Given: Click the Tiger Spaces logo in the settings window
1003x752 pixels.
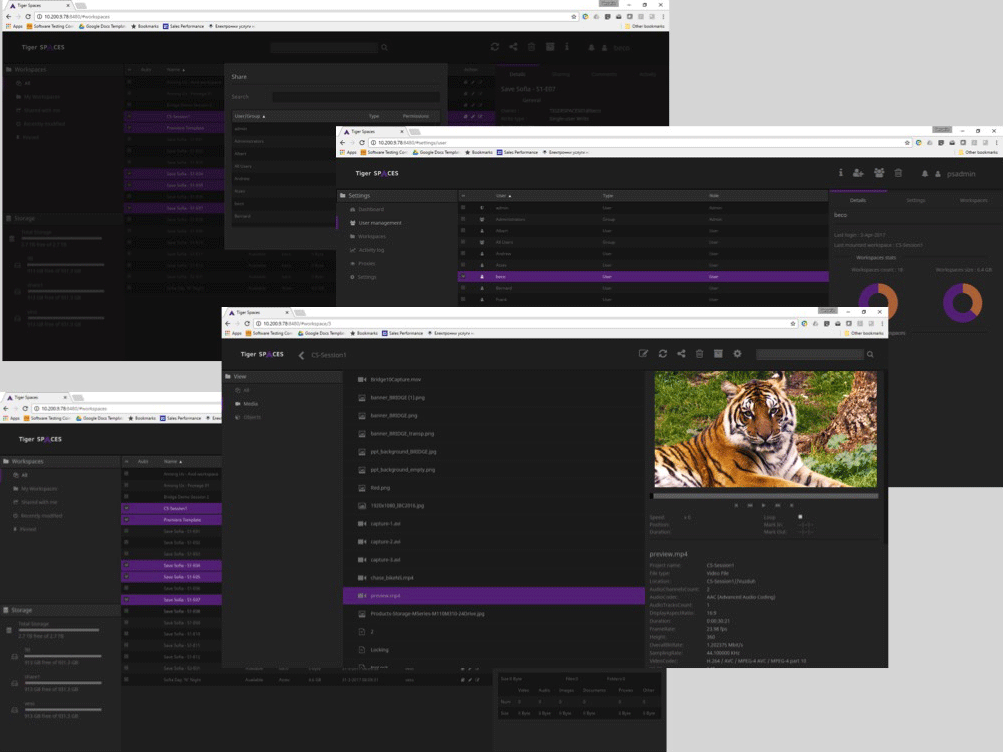Looking at the screenshot, I should click(x=377, y=173).
